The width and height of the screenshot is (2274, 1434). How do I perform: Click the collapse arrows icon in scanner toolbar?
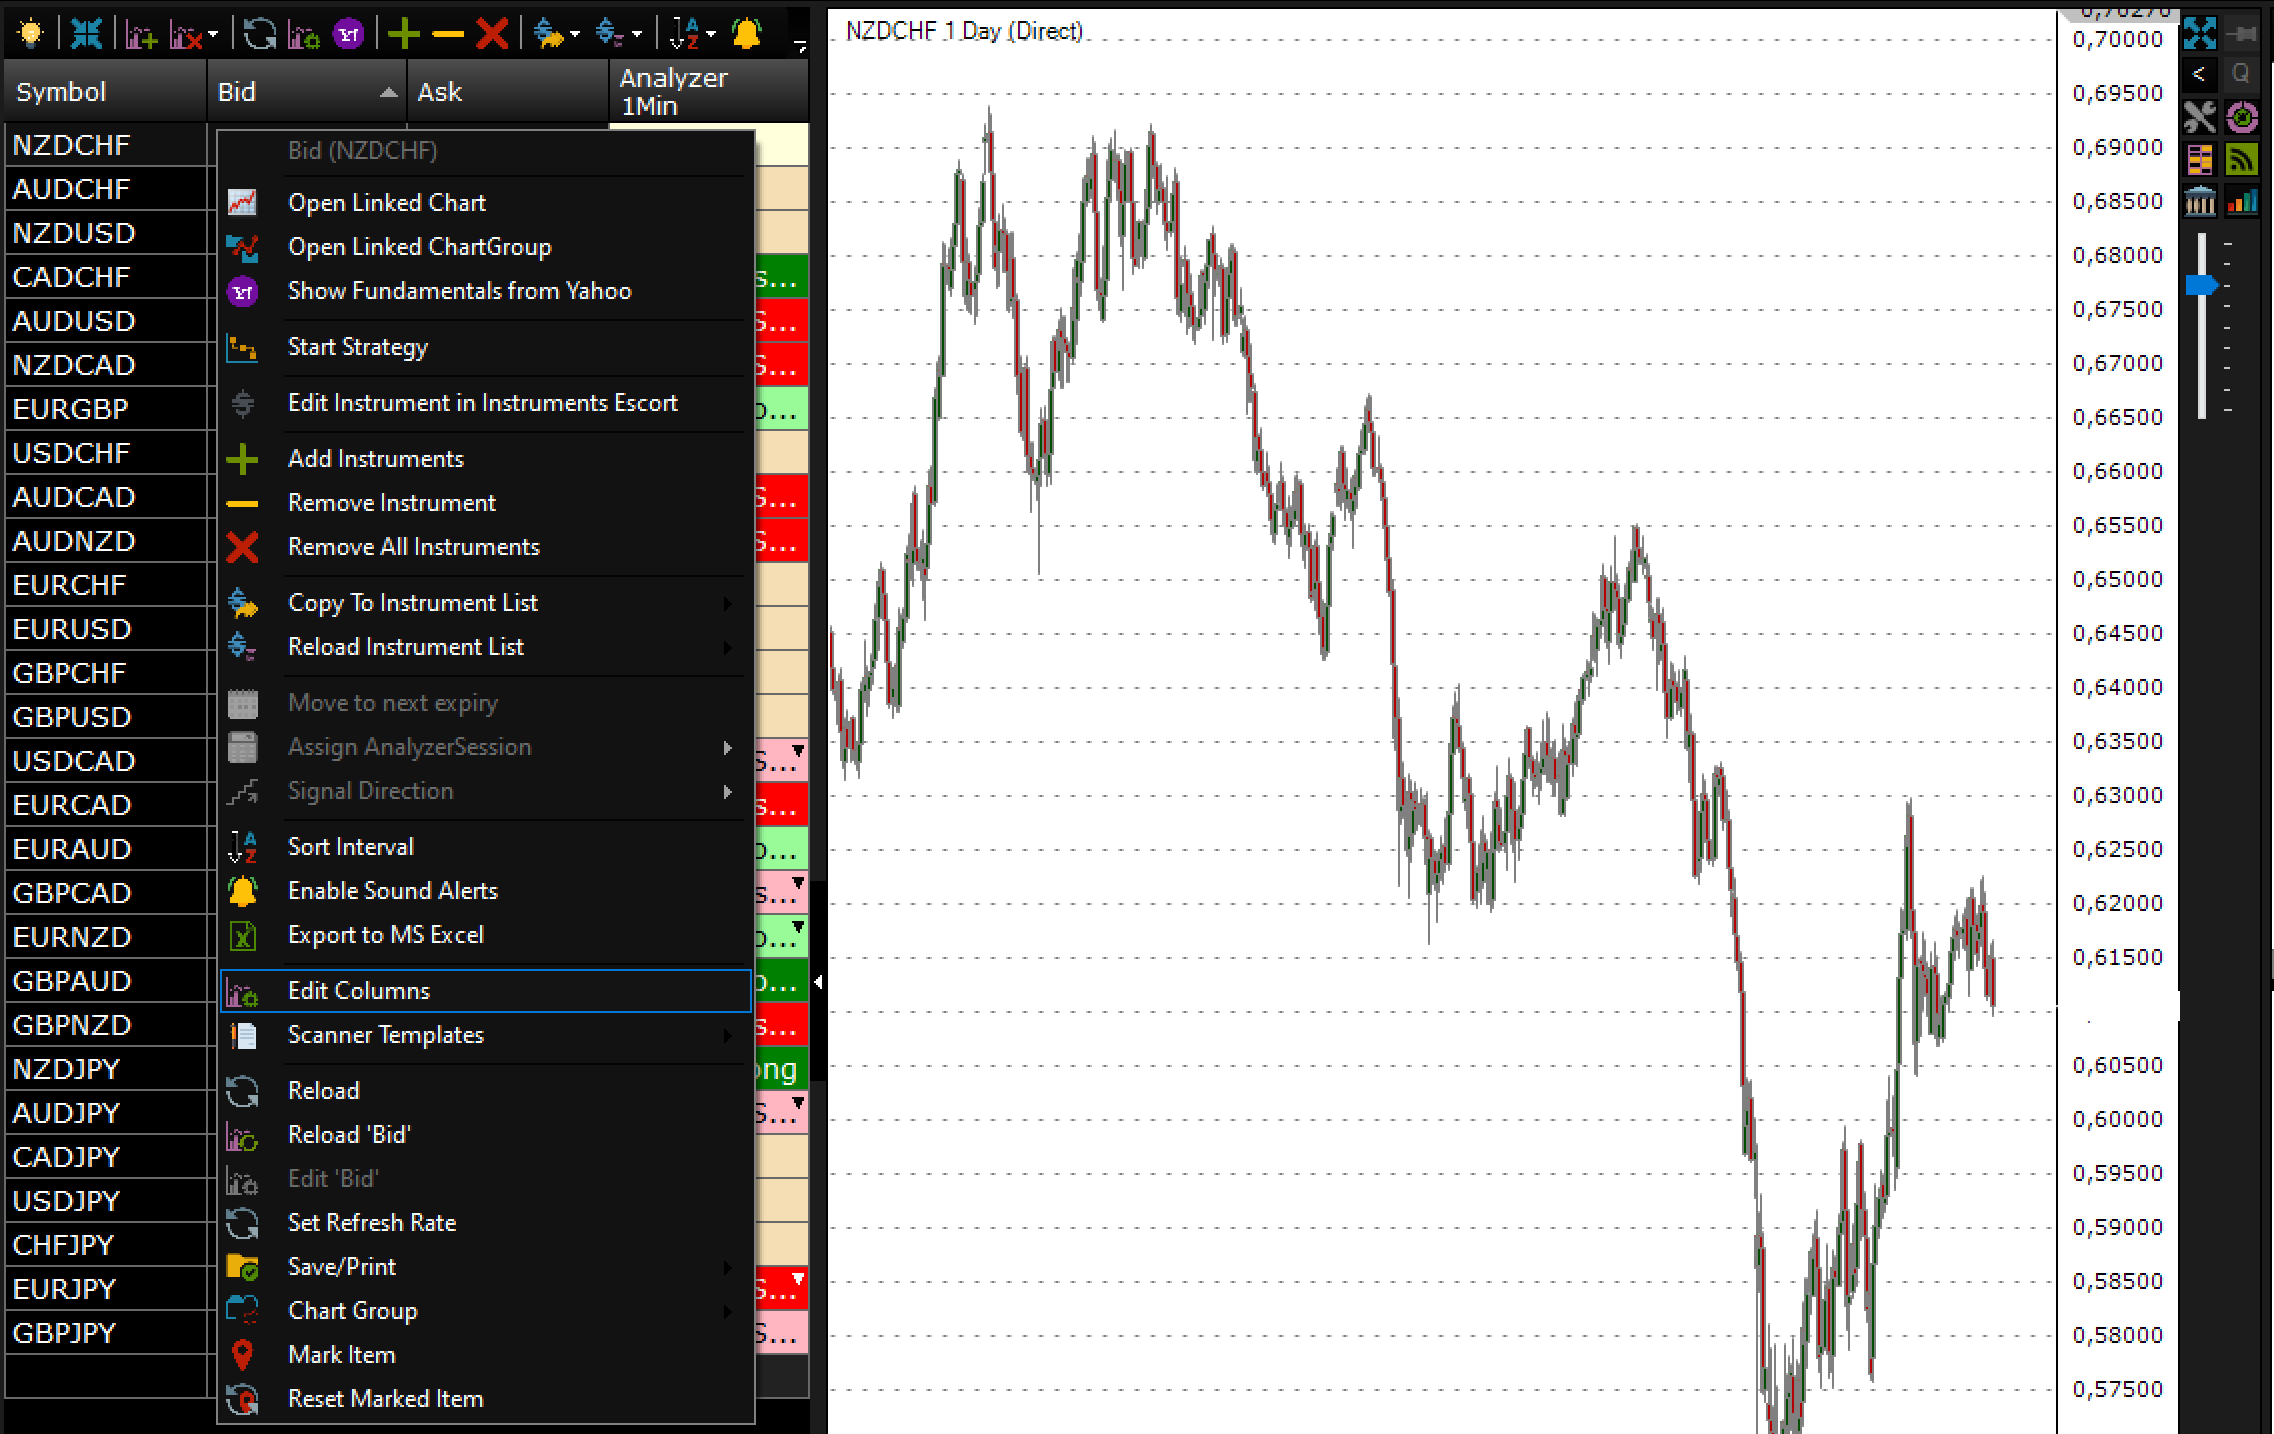[86, 34]
